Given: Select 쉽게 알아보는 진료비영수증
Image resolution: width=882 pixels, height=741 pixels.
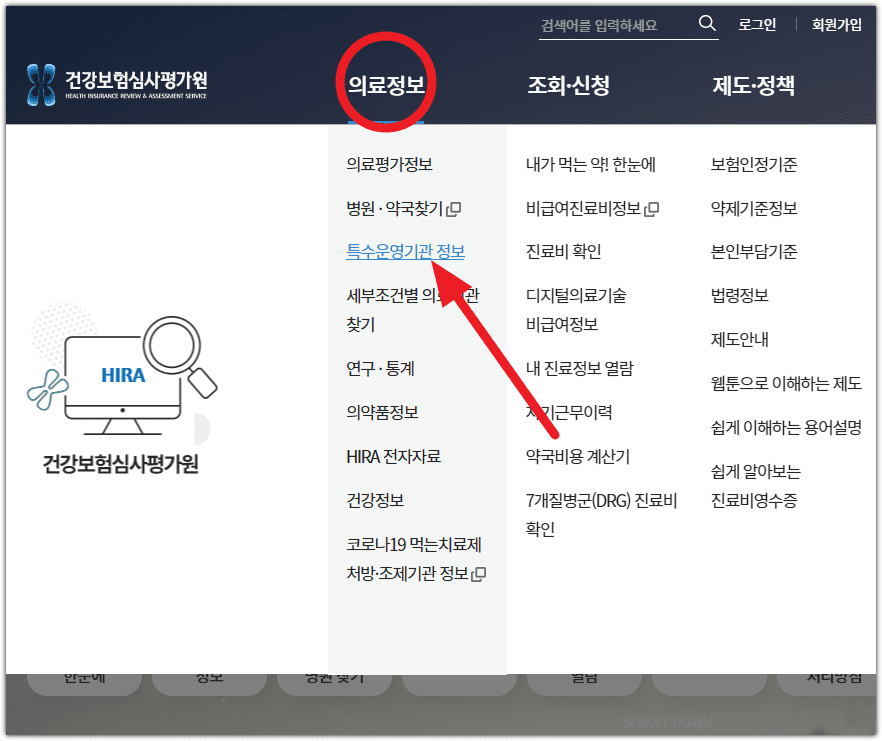Looking at the screenshot, I should [755, 486].
